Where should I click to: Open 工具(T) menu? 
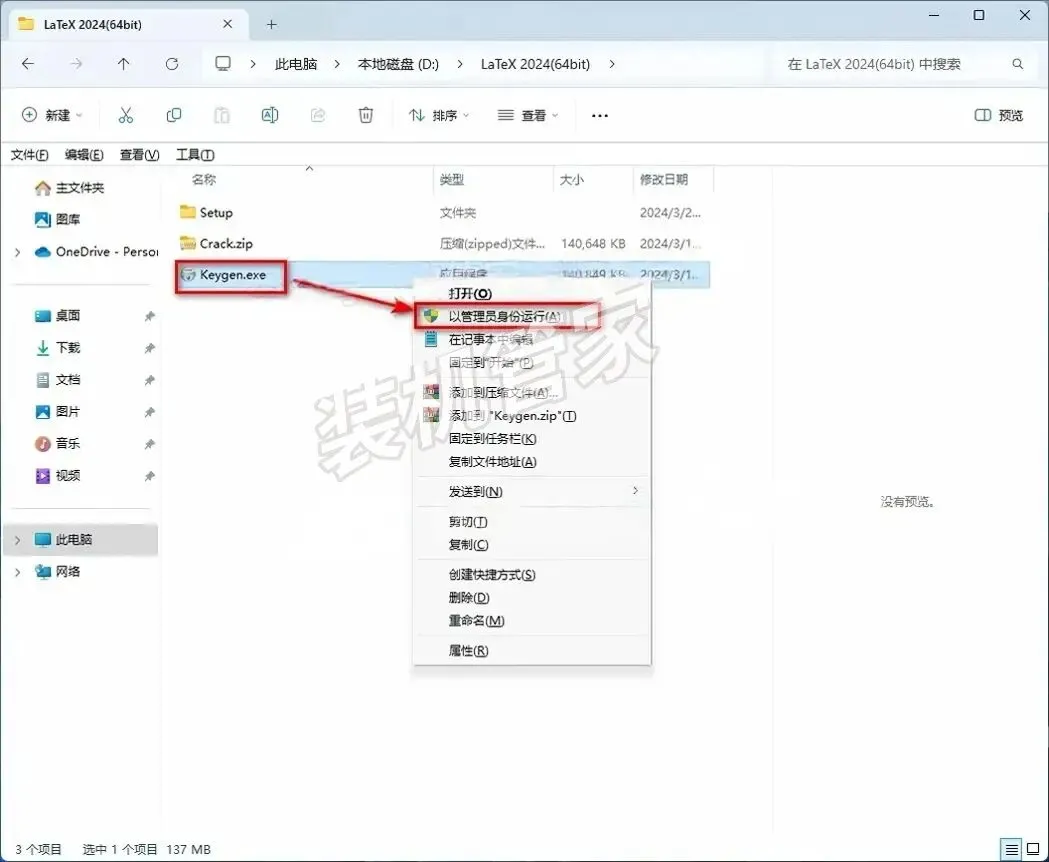pos(195,155)
